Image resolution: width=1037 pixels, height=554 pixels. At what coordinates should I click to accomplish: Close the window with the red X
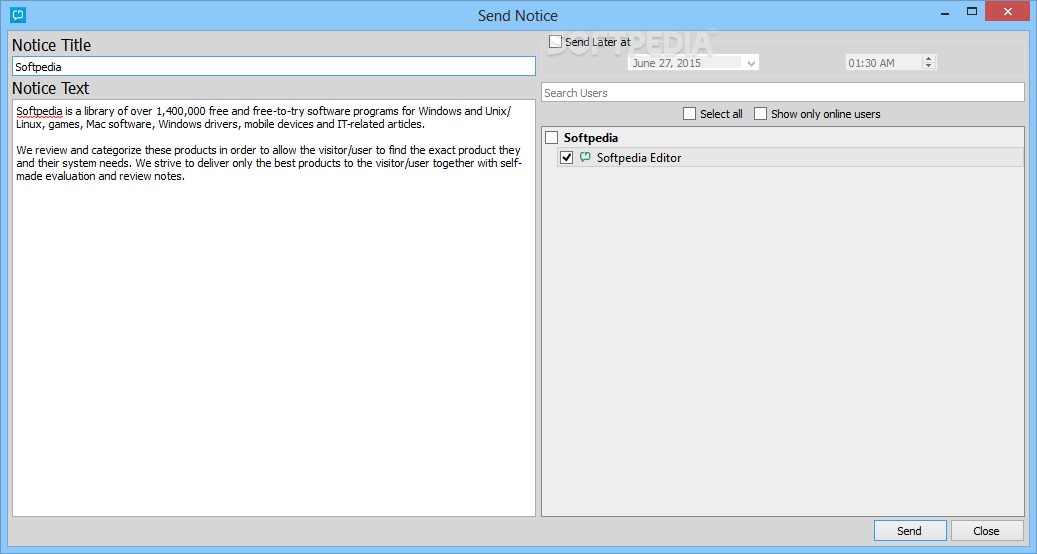coord(1008,11)
